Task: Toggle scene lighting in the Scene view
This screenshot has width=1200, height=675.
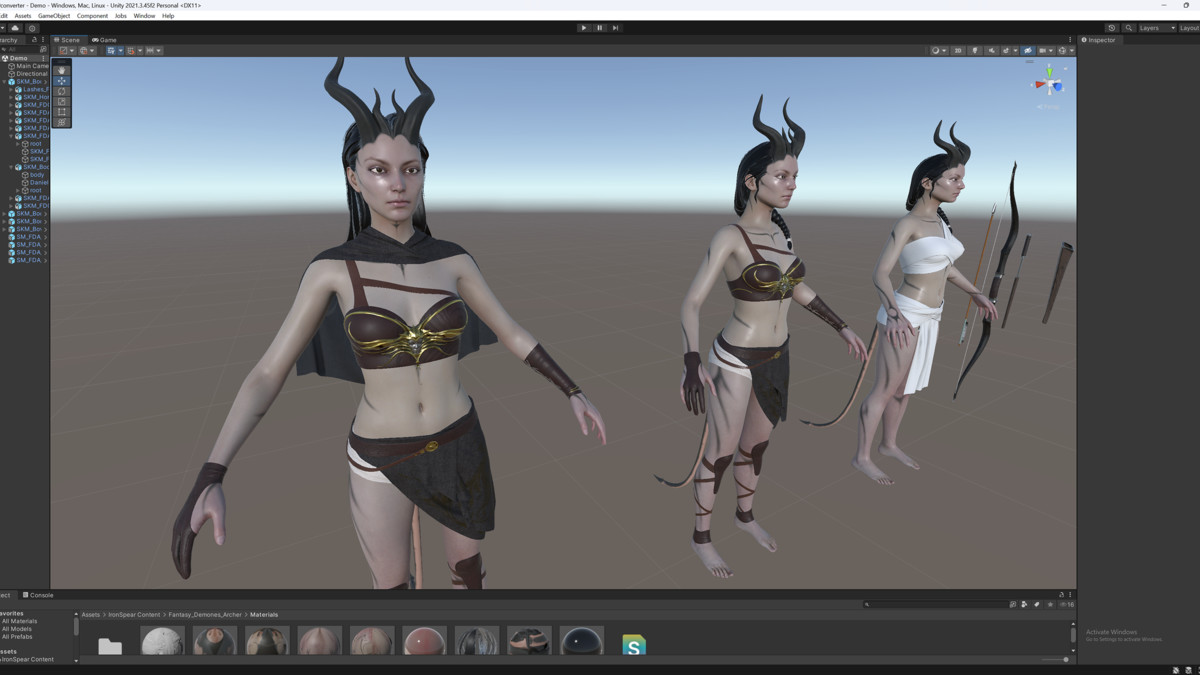Action: coord(976,50)
